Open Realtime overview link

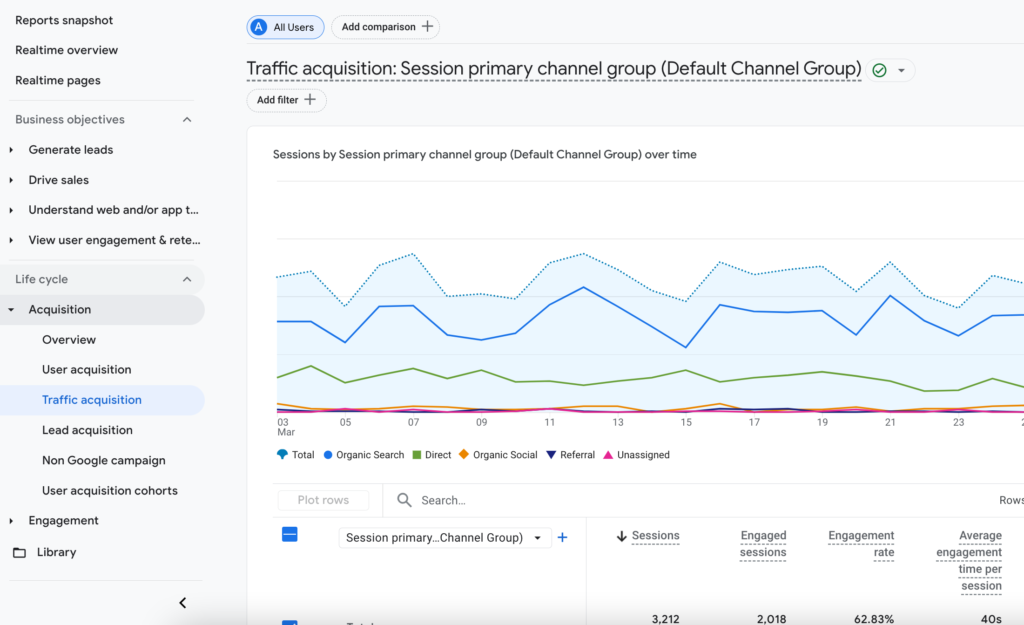tap(66, 50)
